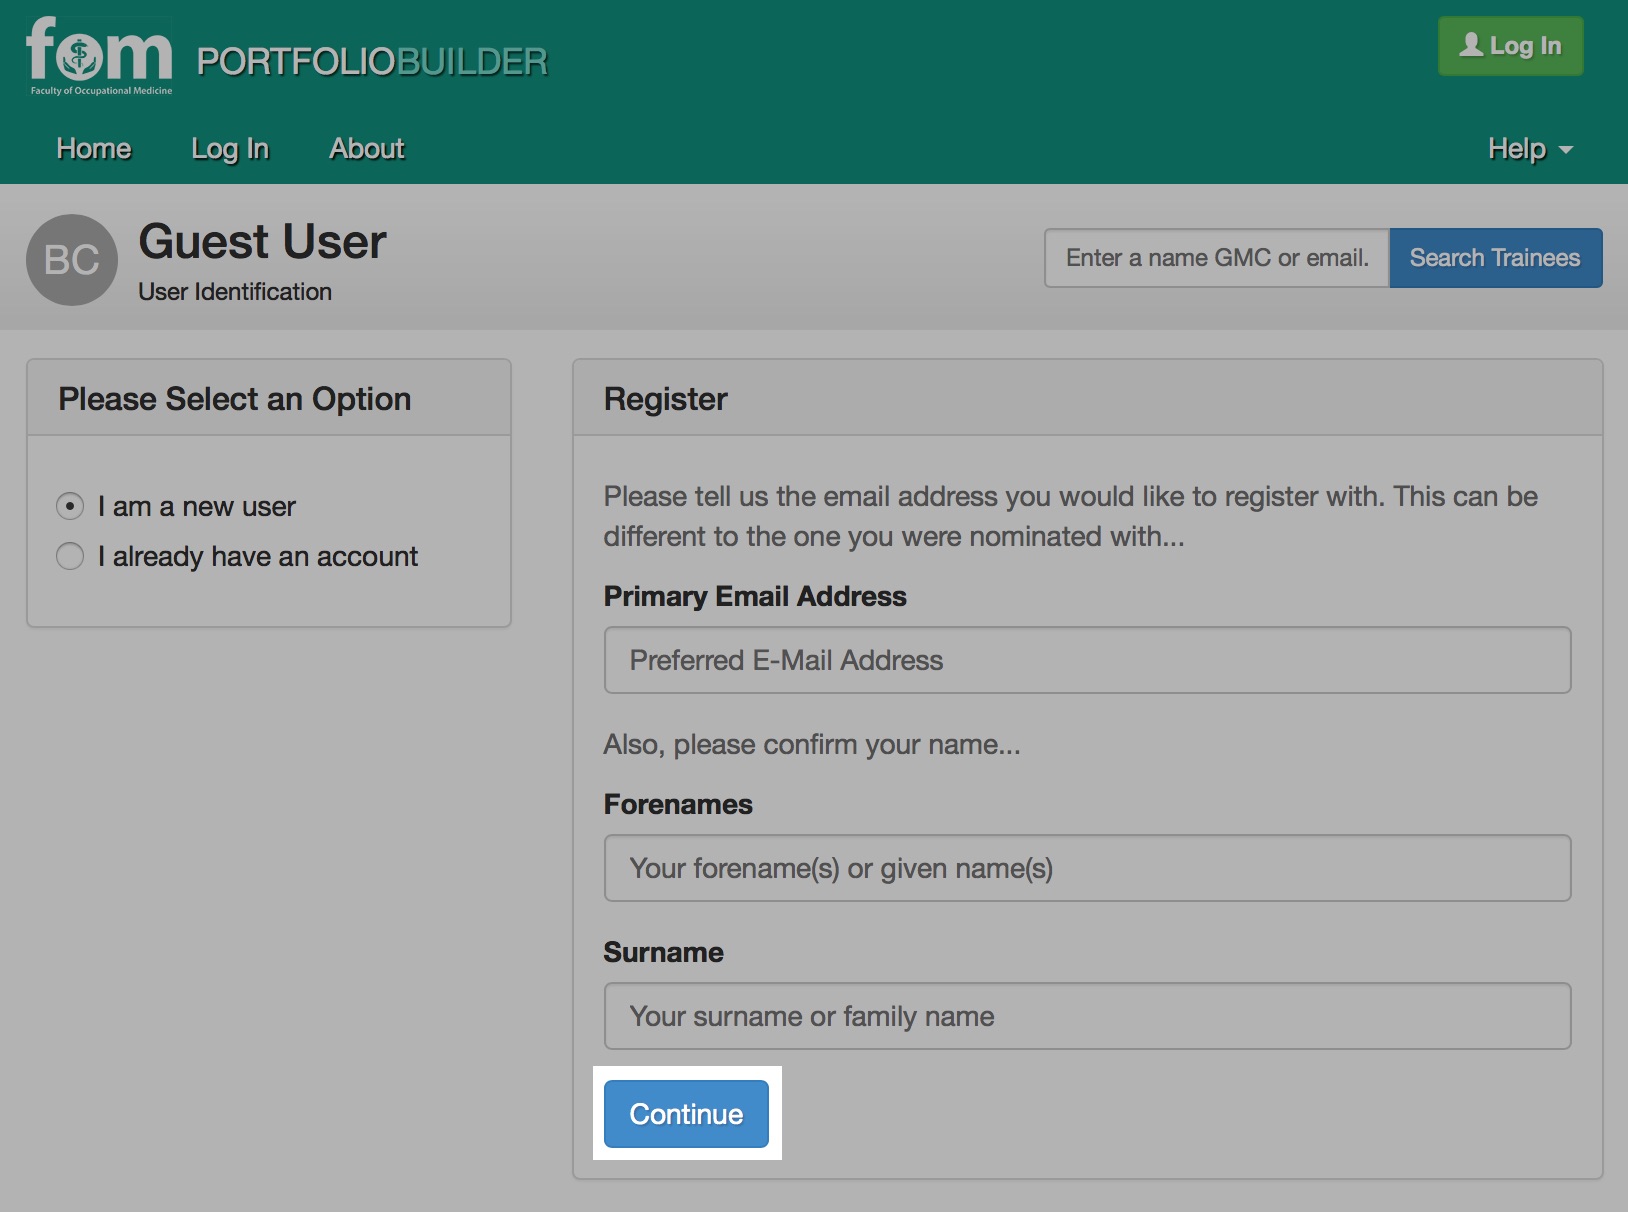1628x1212 pixels.
Task: Click 'Also, please confirm your name...' text
Action: [812, 745]
